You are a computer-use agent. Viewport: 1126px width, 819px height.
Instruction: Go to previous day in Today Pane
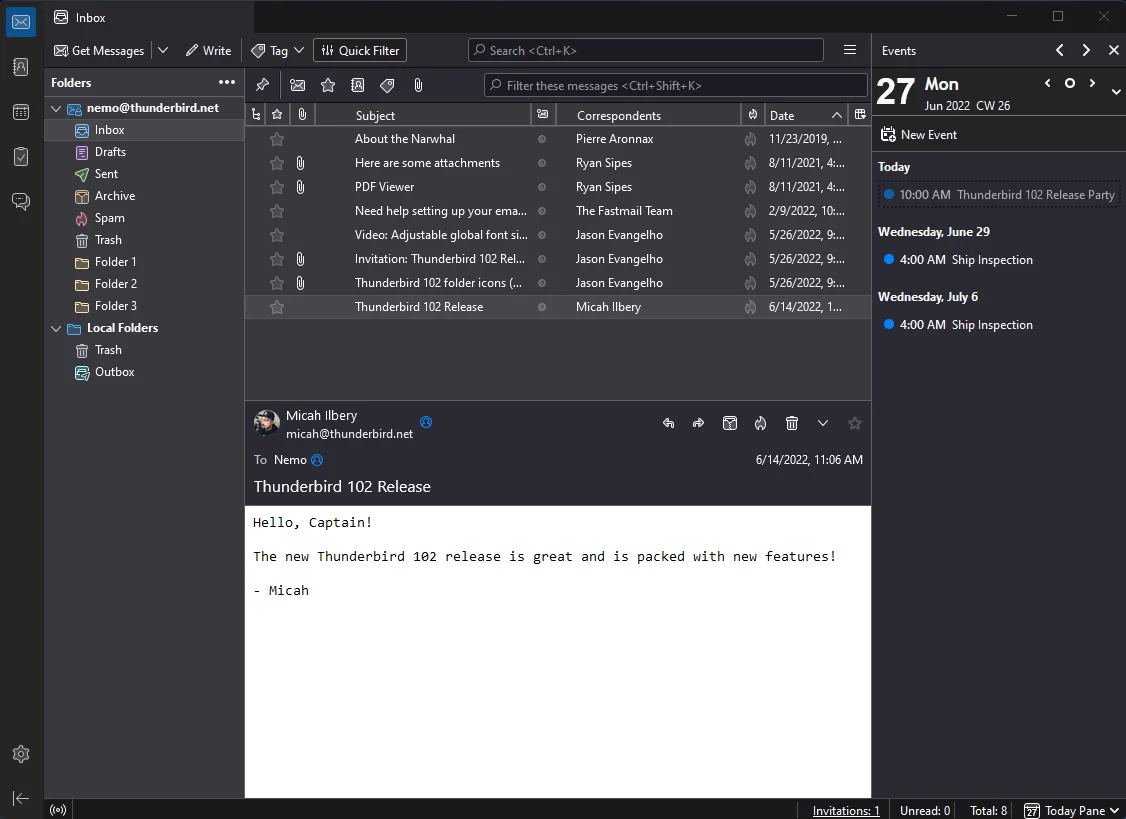pyautogui.click(x=1048, y=83)
